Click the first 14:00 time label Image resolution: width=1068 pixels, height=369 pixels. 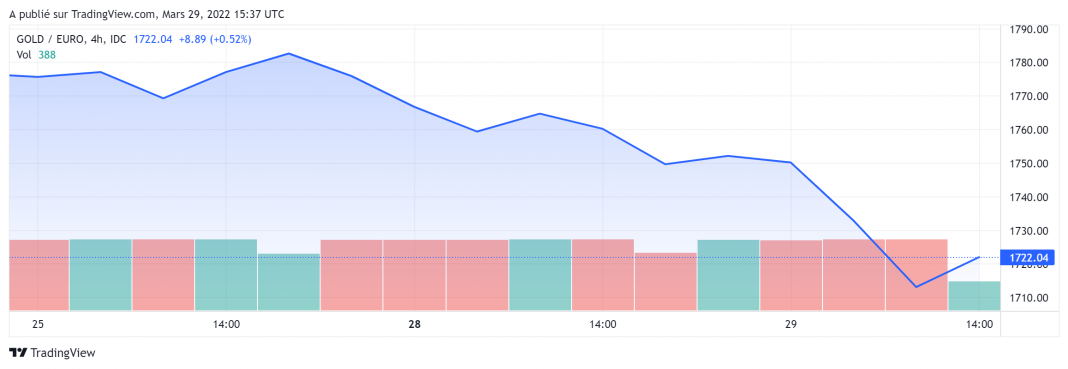pos(226,325)
